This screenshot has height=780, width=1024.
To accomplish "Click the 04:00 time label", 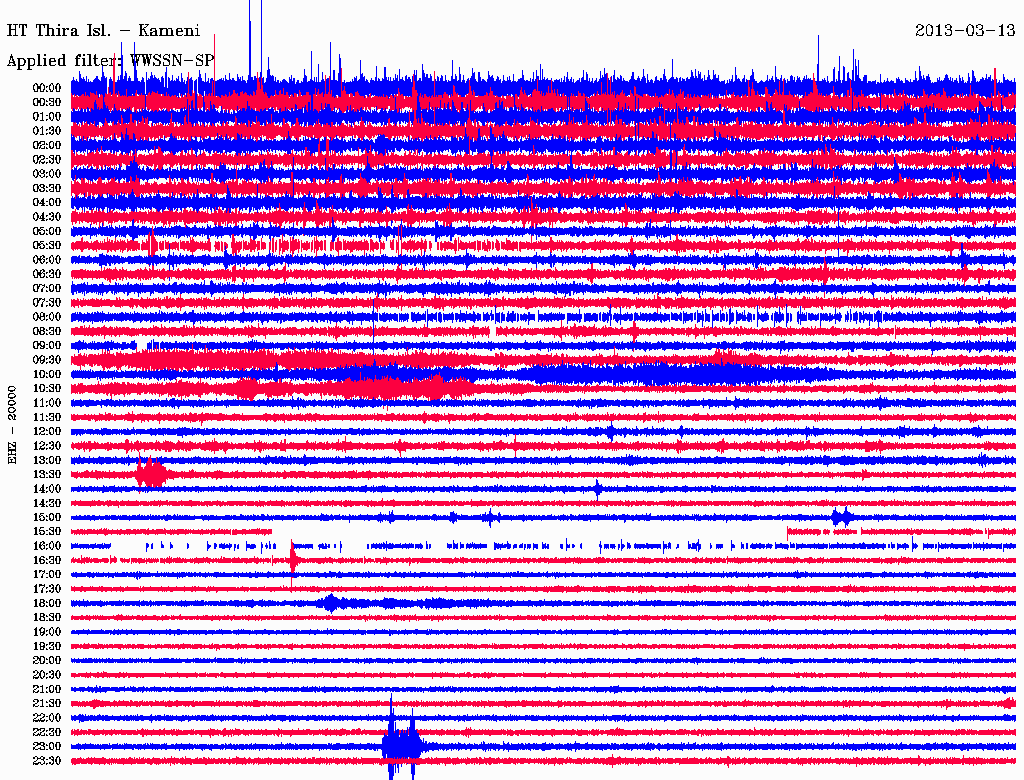I will pos(47,203).
